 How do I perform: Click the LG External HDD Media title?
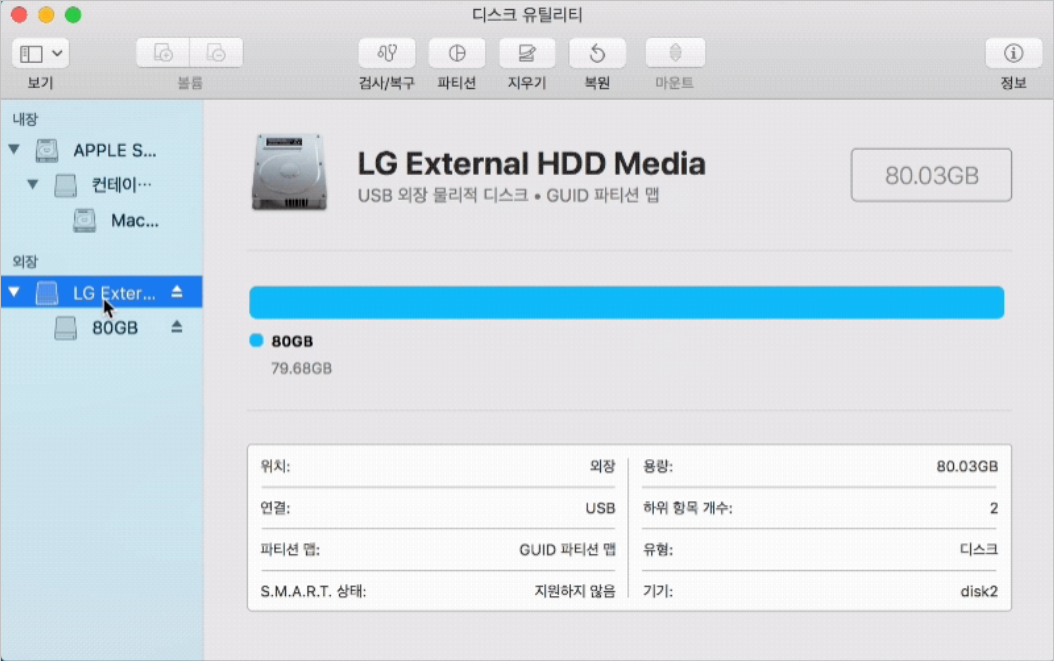[531, 163]
